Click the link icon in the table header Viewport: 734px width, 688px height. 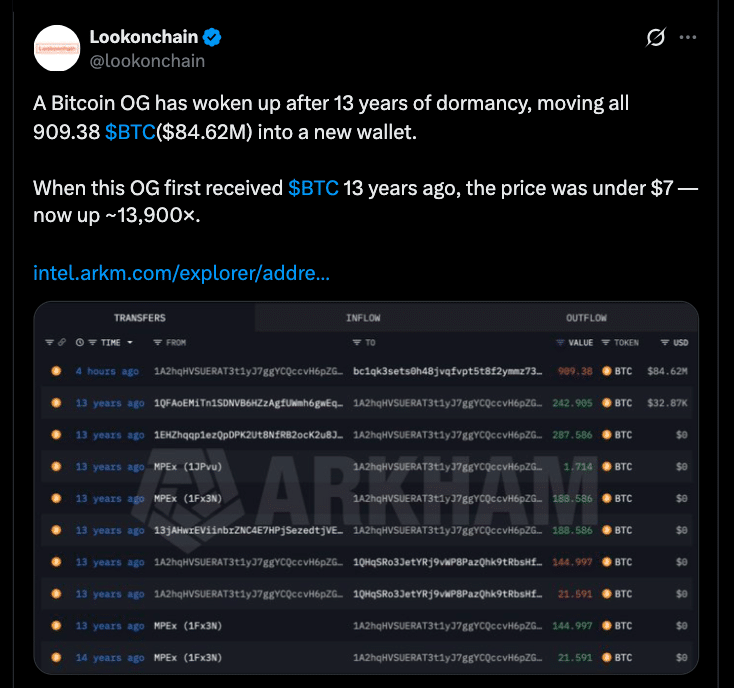coord(62,343)
